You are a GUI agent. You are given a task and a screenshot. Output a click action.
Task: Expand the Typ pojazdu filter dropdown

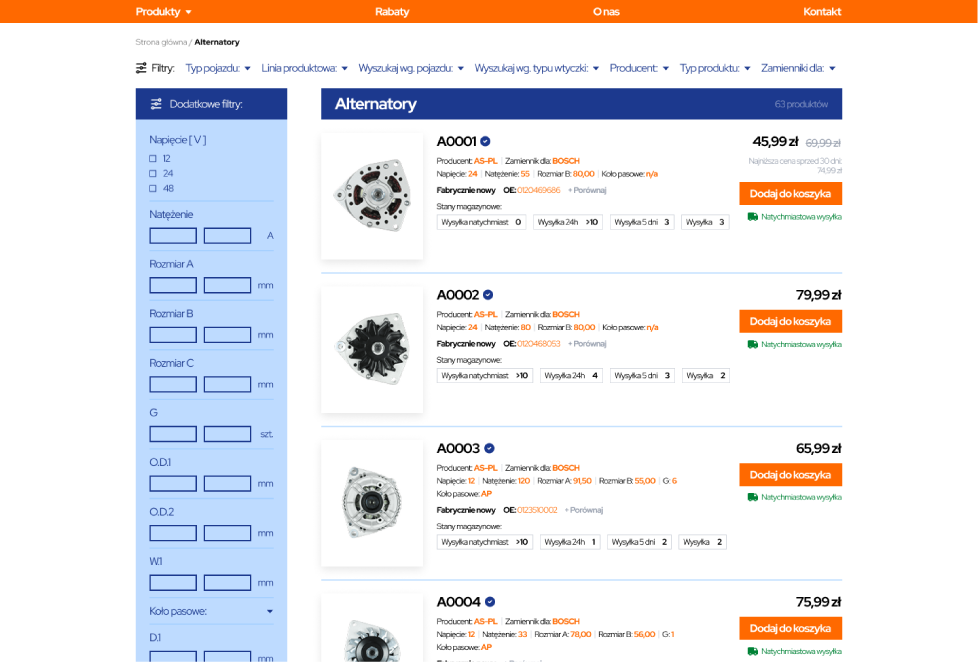point(218,68)
